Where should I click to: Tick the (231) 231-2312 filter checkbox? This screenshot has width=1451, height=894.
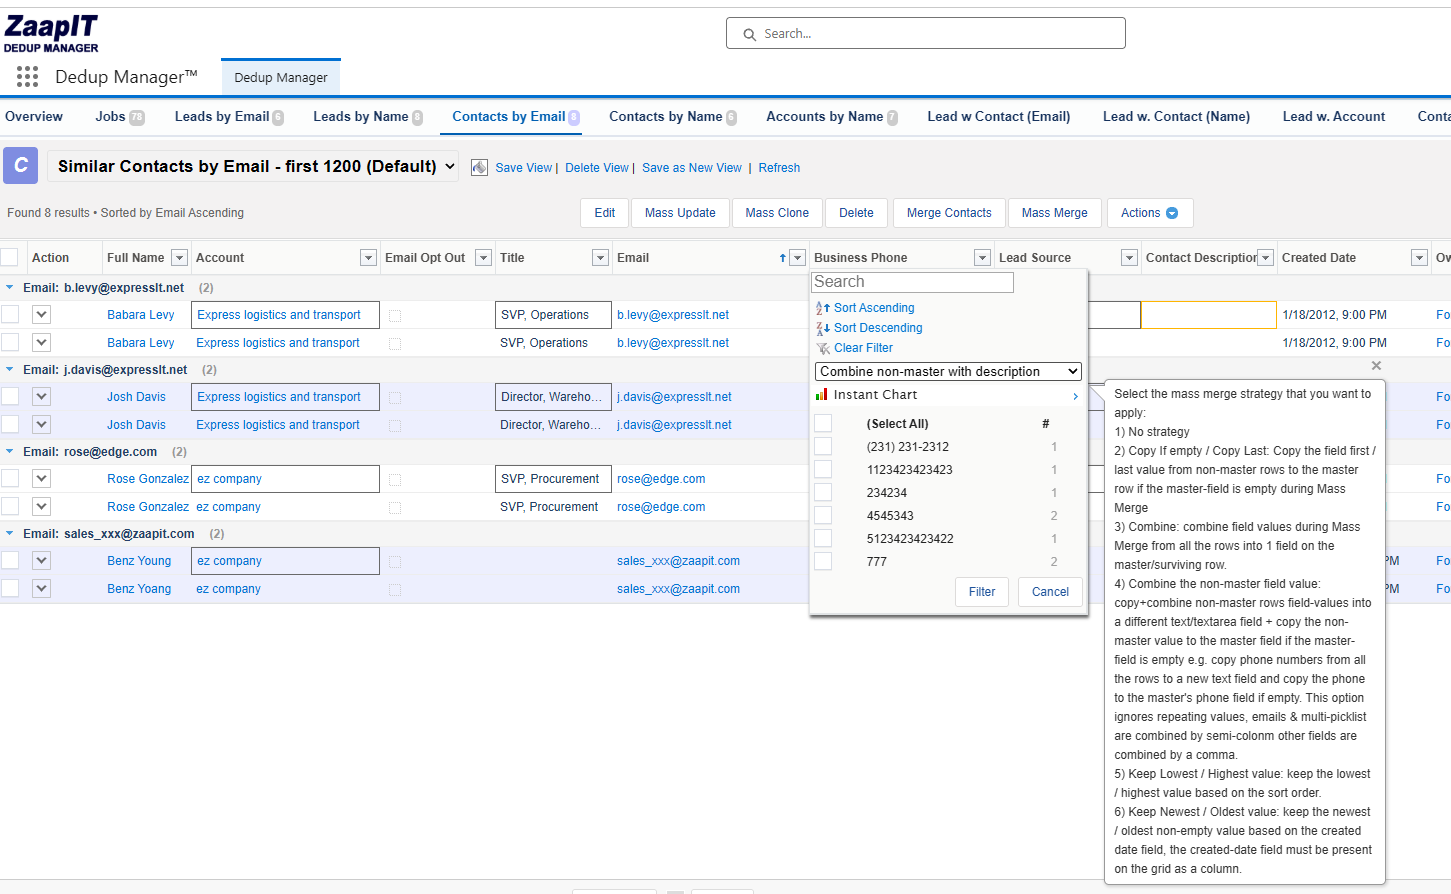coord(823,446)
